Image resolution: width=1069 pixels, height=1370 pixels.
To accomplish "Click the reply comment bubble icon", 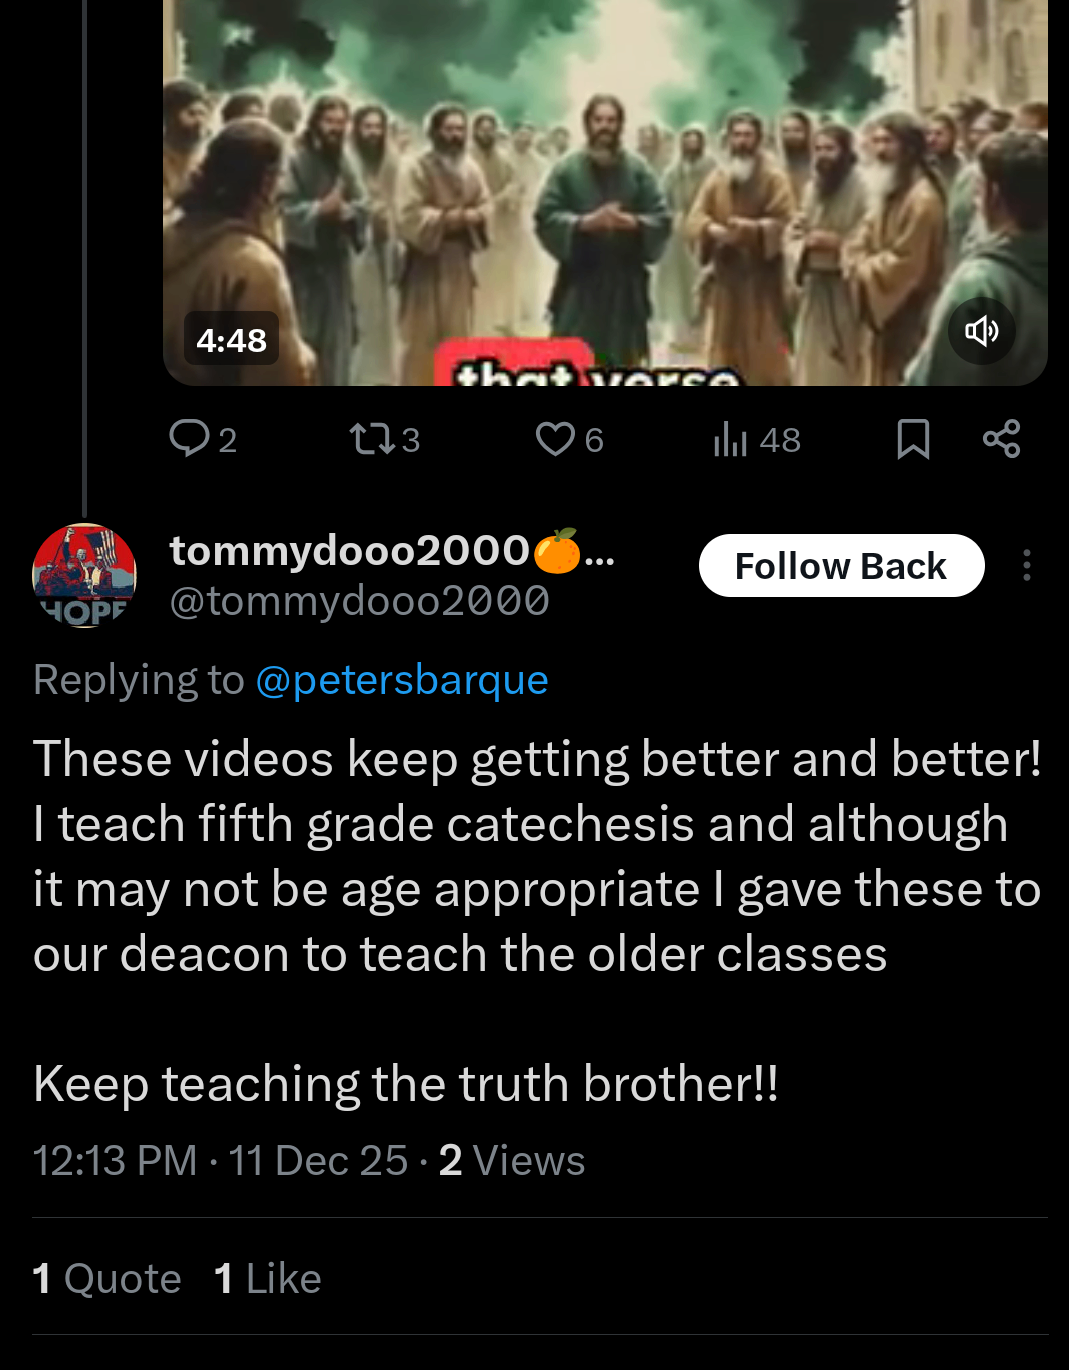I will coord(189,438).
